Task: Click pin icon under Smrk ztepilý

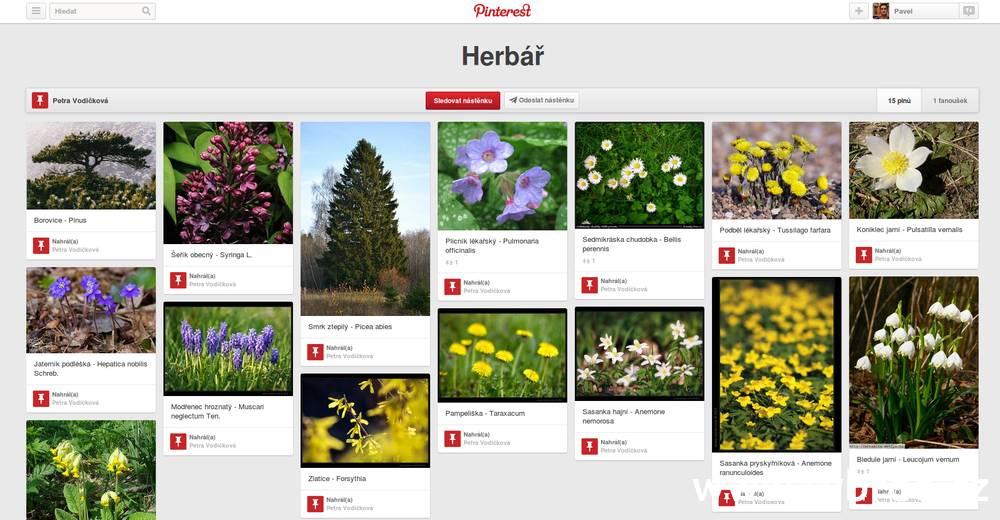Action: coord(315,352)
